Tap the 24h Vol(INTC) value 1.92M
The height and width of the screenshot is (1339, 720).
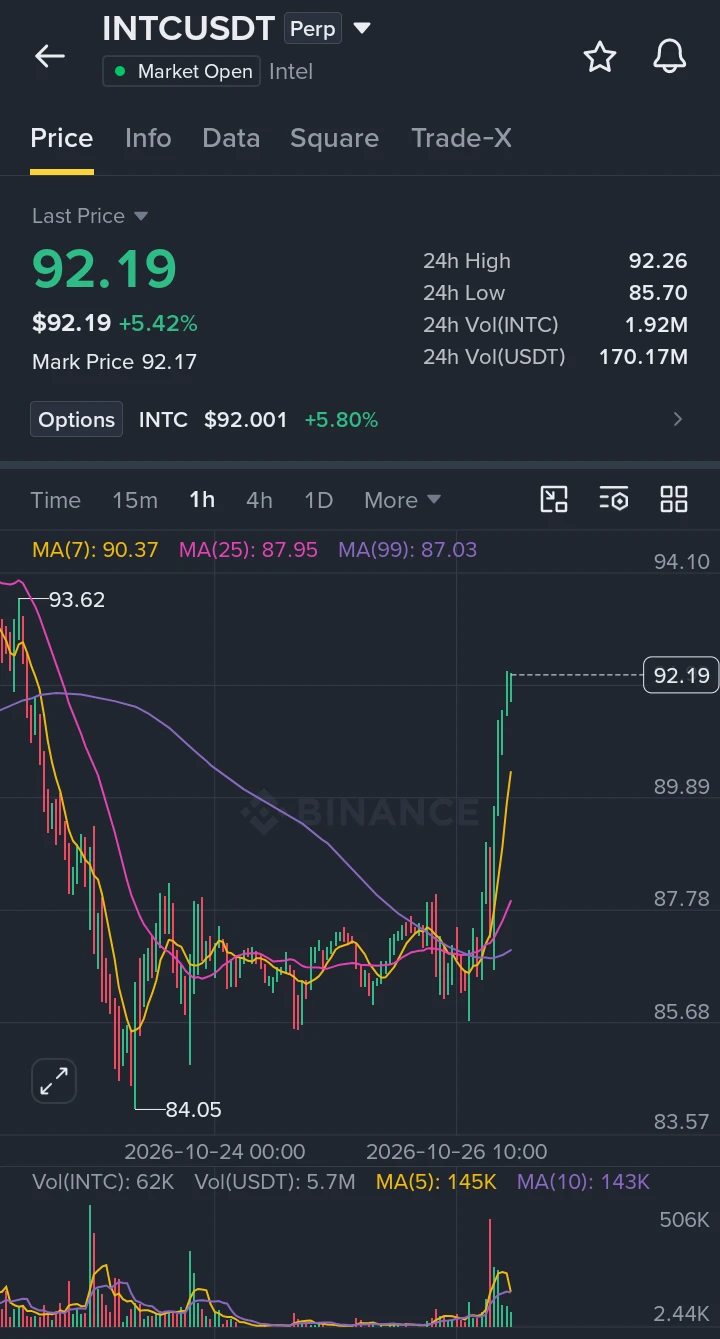point(656,325)
